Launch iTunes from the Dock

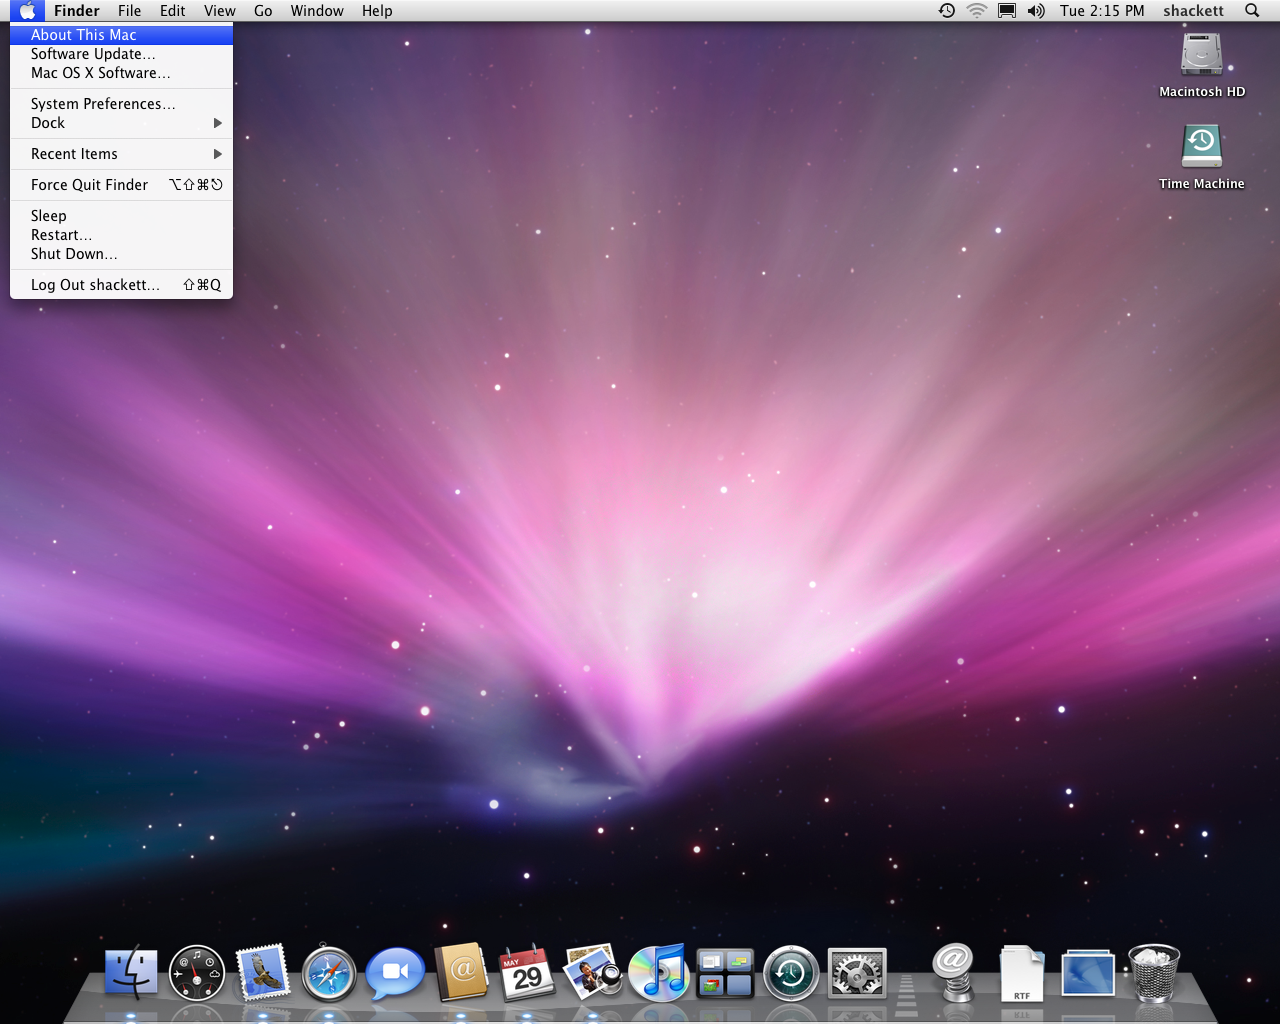[x=658, y=973]
